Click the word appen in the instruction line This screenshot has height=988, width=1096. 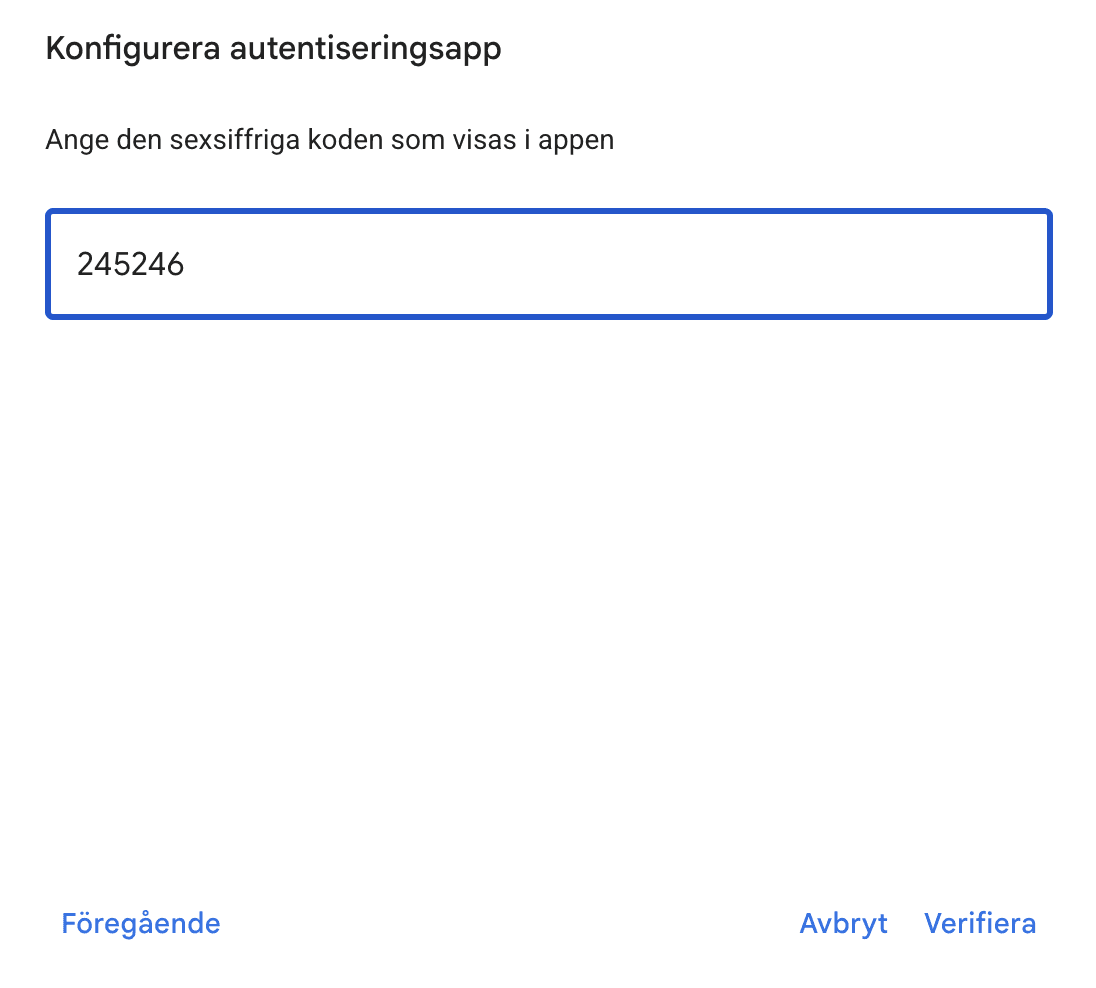coord(576,141)
